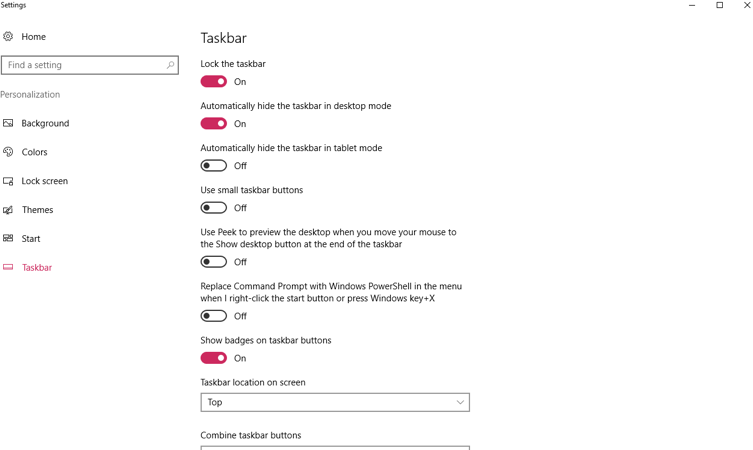The height and width of the screenshot is (450, 753).
Task: Open Lock screen settings
Action: (45, 181)
